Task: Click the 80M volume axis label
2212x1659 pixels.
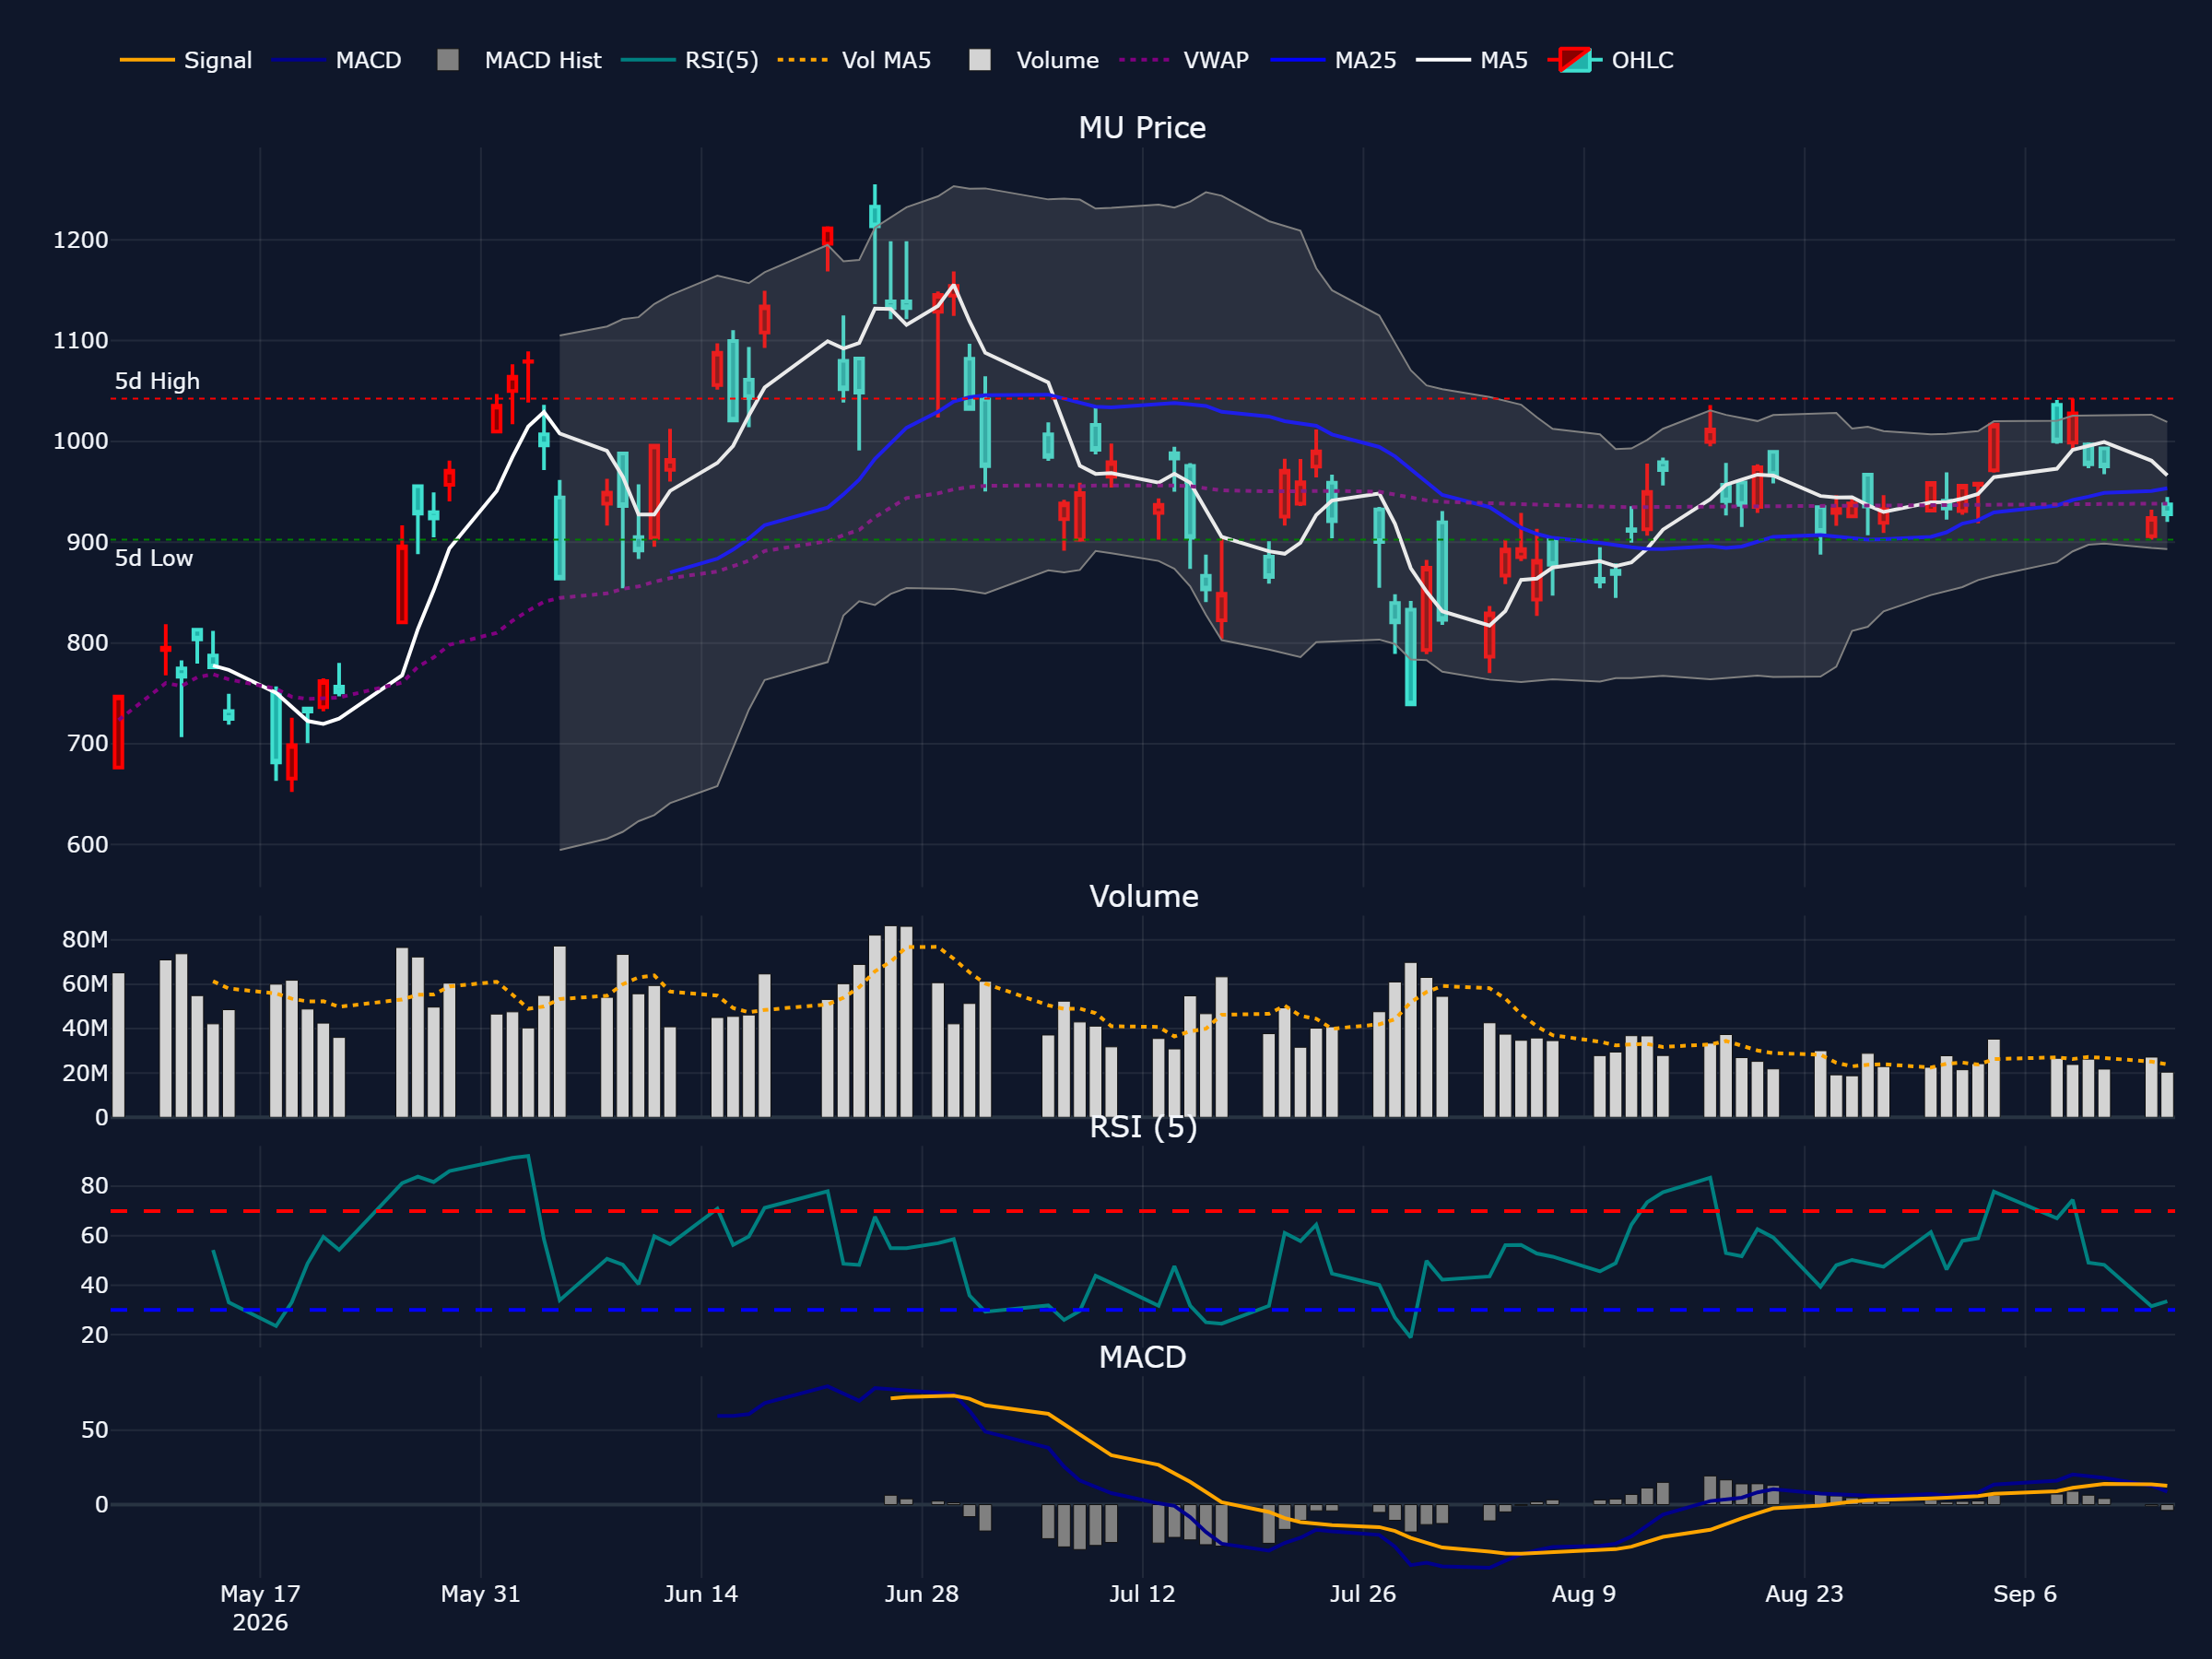Action: pos(85,939)
